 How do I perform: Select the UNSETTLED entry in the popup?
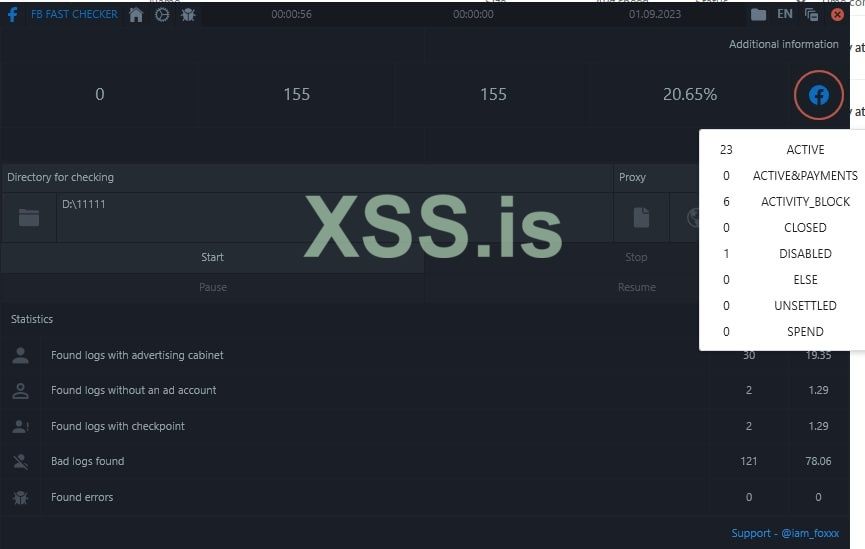[805, 305]
